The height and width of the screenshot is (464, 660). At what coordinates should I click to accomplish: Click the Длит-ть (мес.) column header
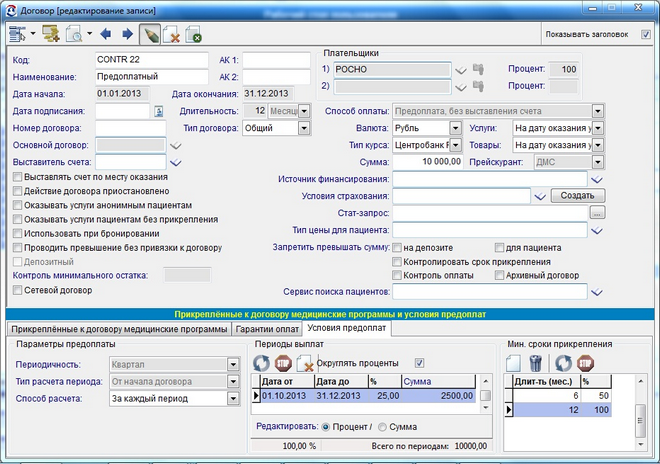[x=546, y=381]
